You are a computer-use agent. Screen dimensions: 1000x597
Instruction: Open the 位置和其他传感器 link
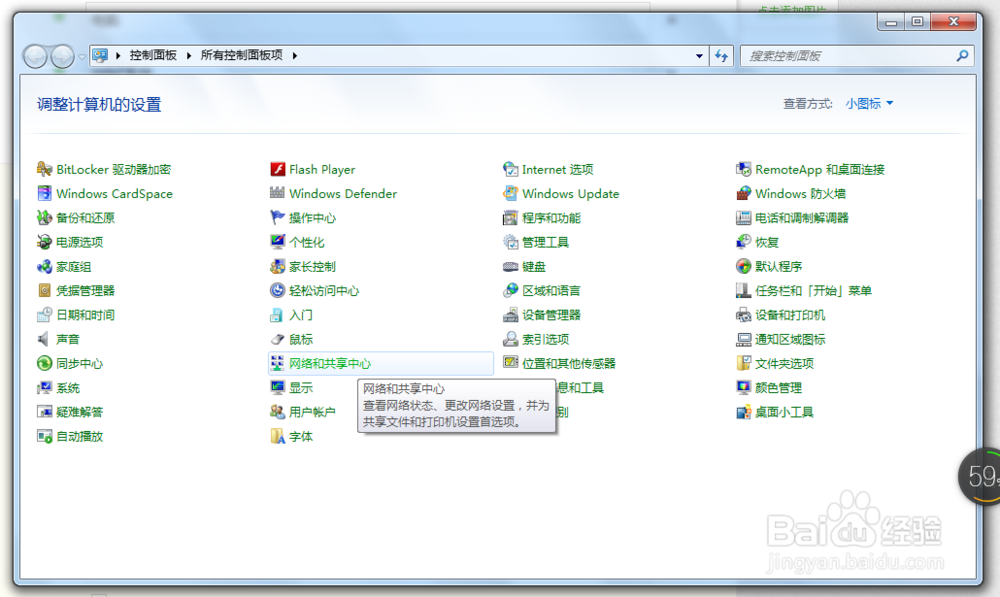(569, 364)
